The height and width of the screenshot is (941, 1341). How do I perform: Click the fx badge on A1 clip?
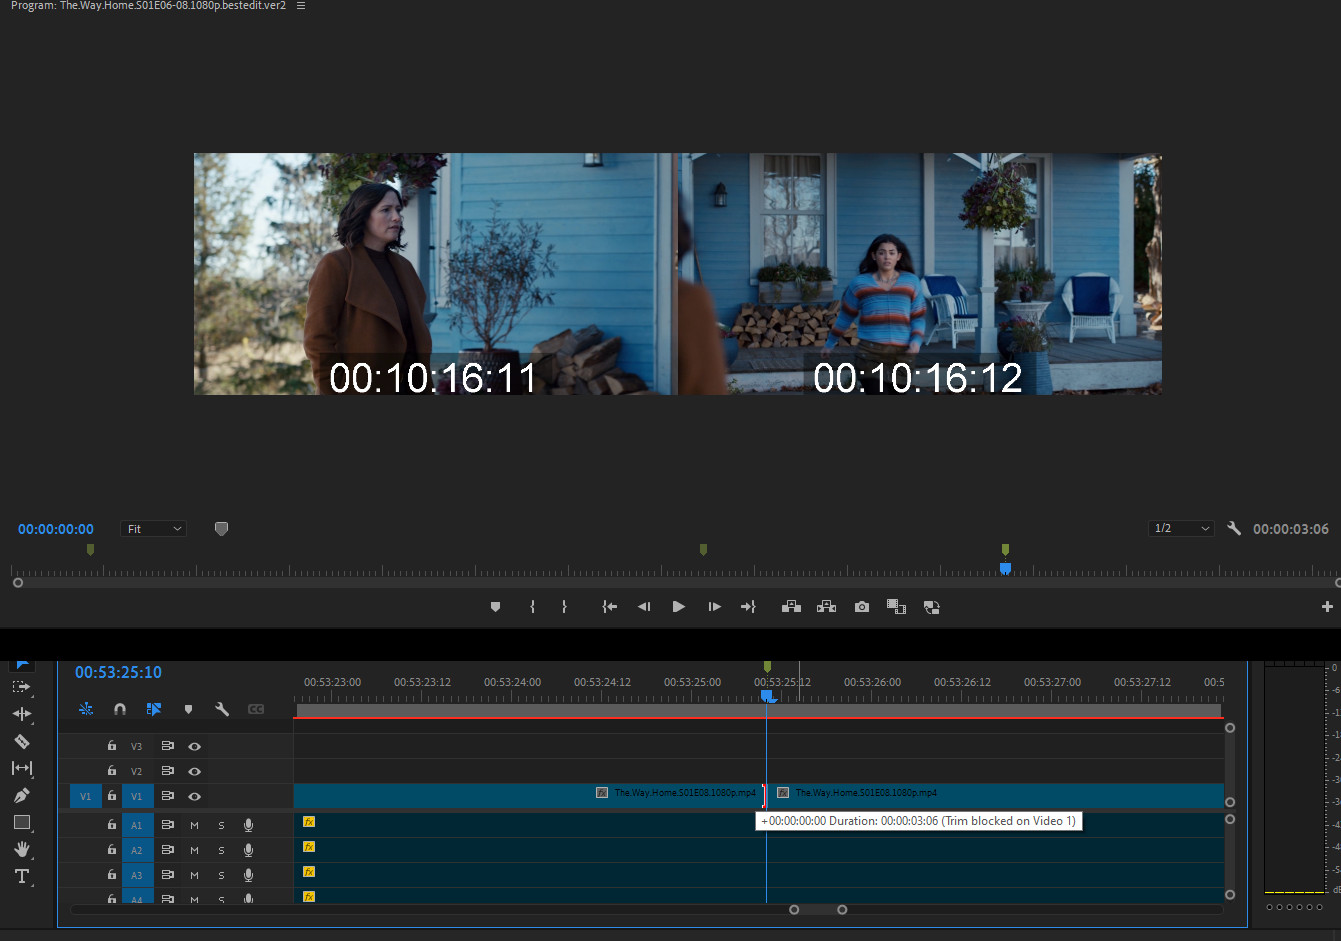[x=309, y=822]
